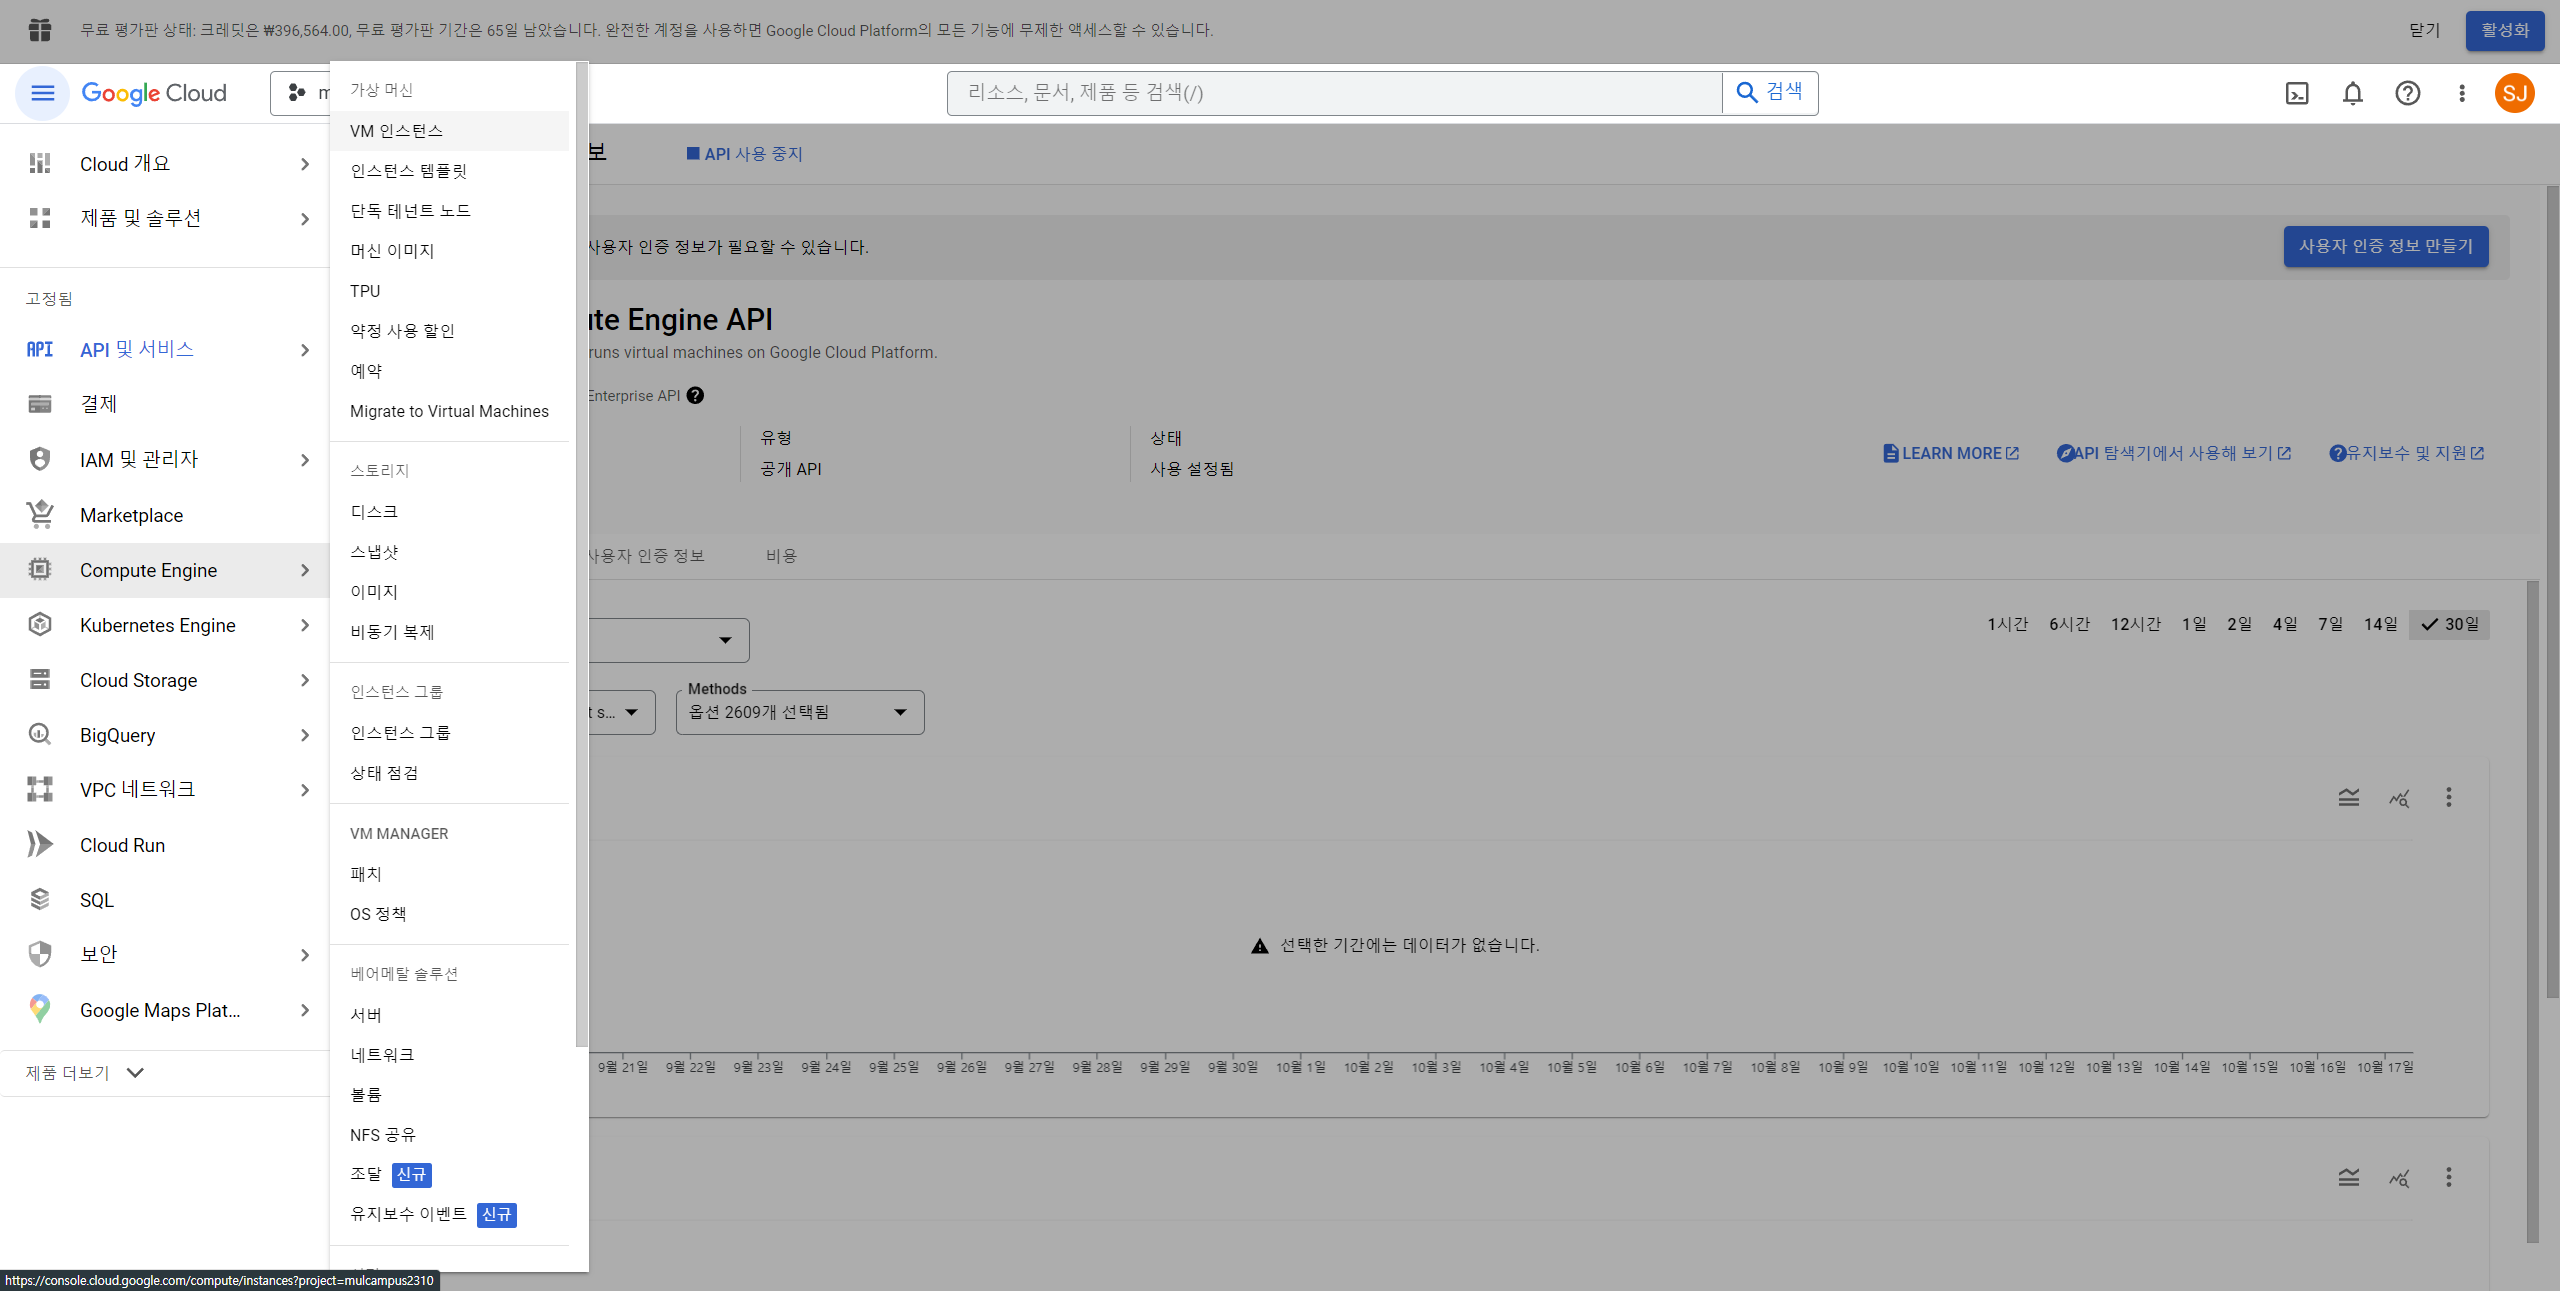
Task: Open Cloud Shell terminal icon
Action: click(x=2297, y=93)
